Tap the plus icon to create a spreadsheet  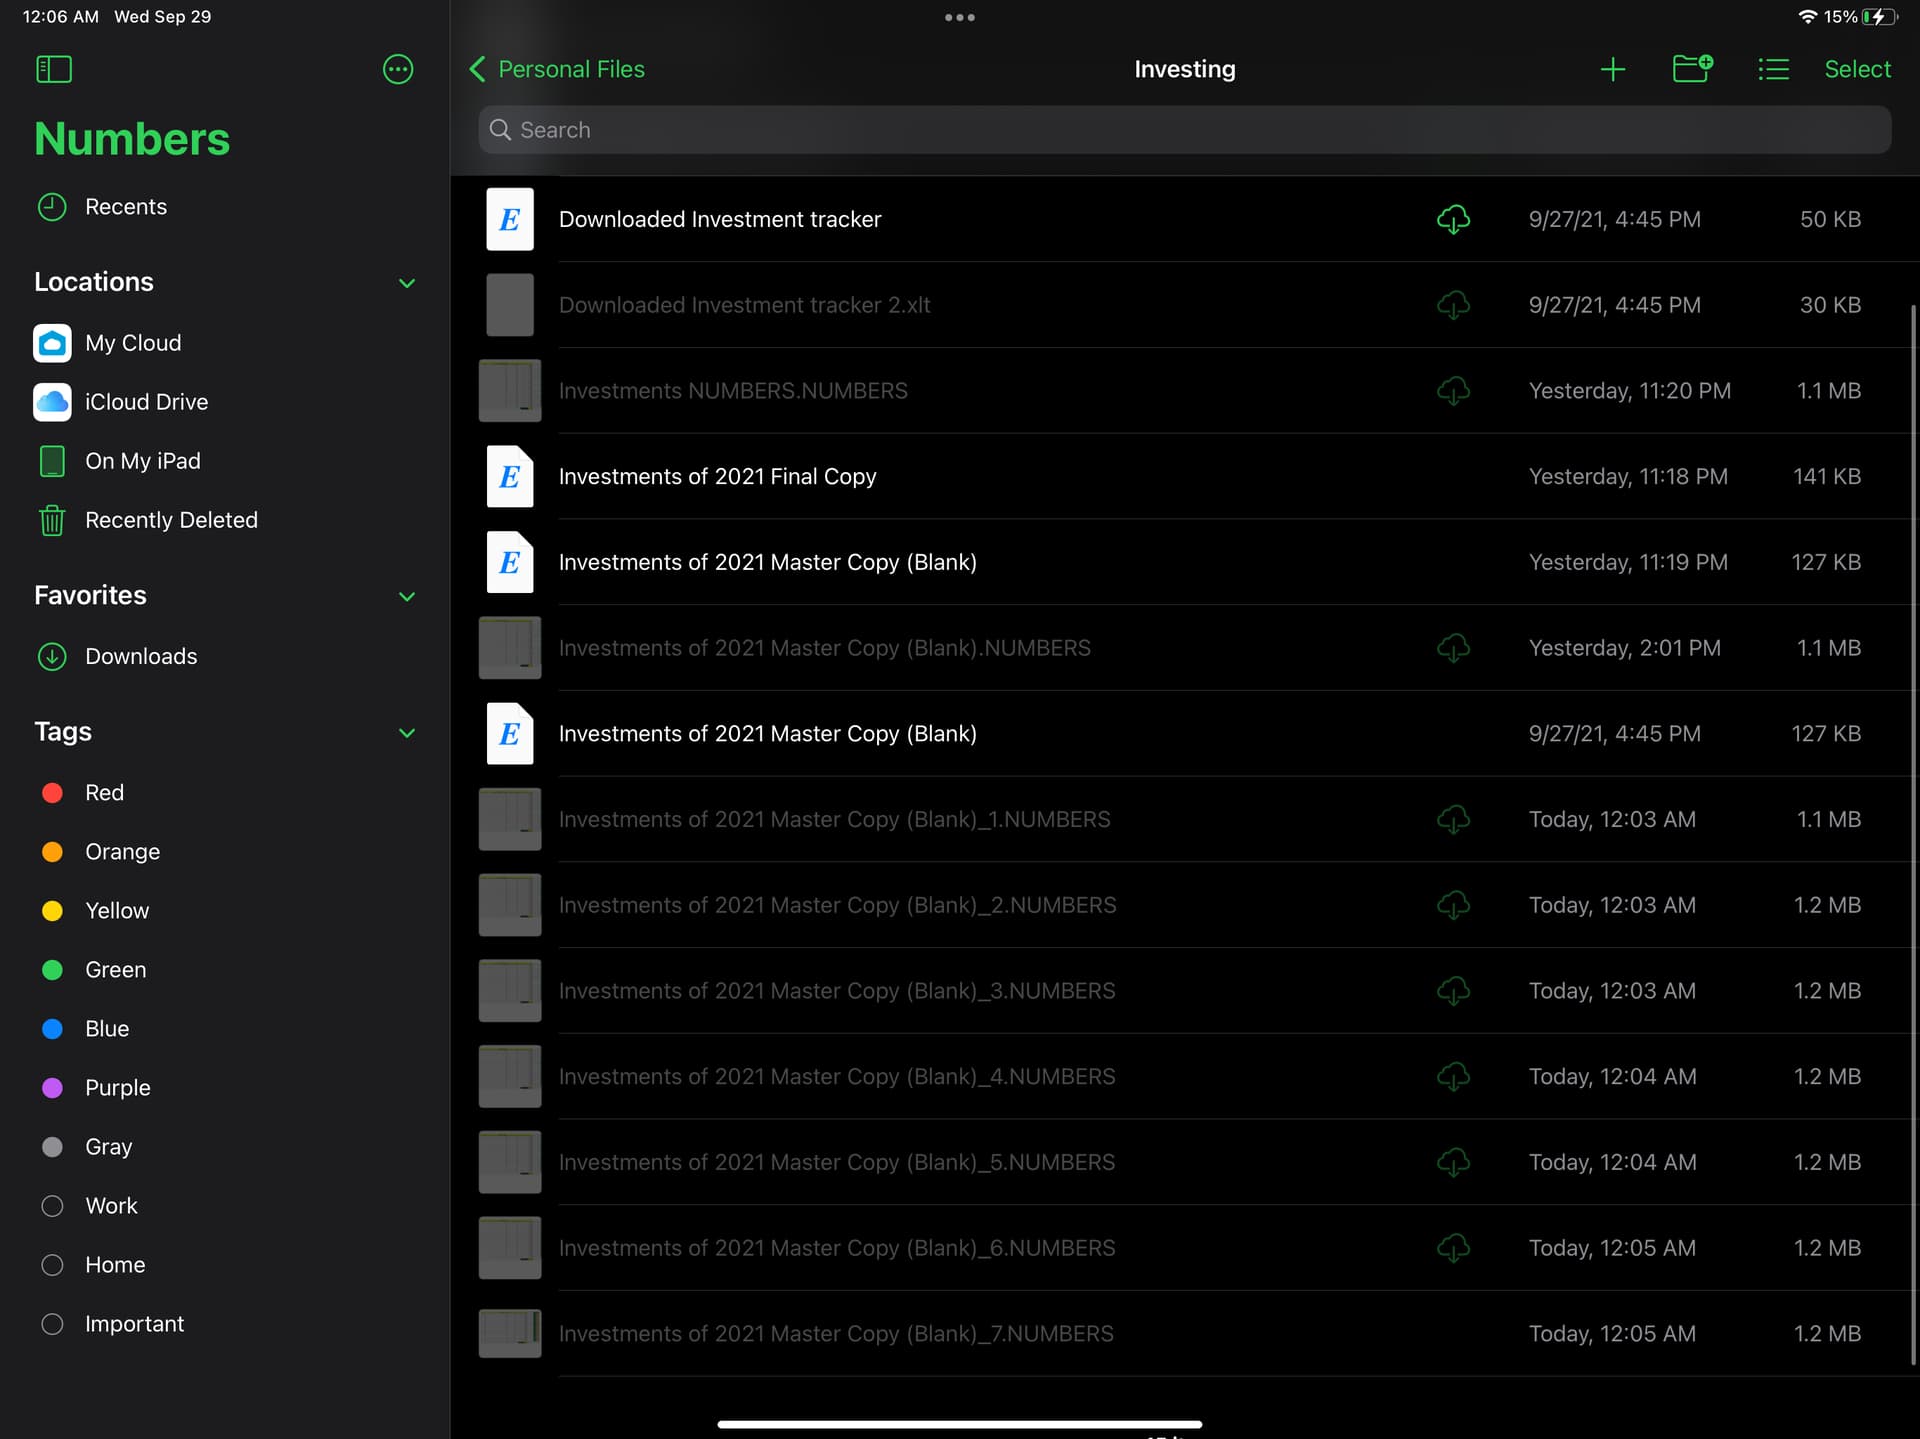[1612, 69]
